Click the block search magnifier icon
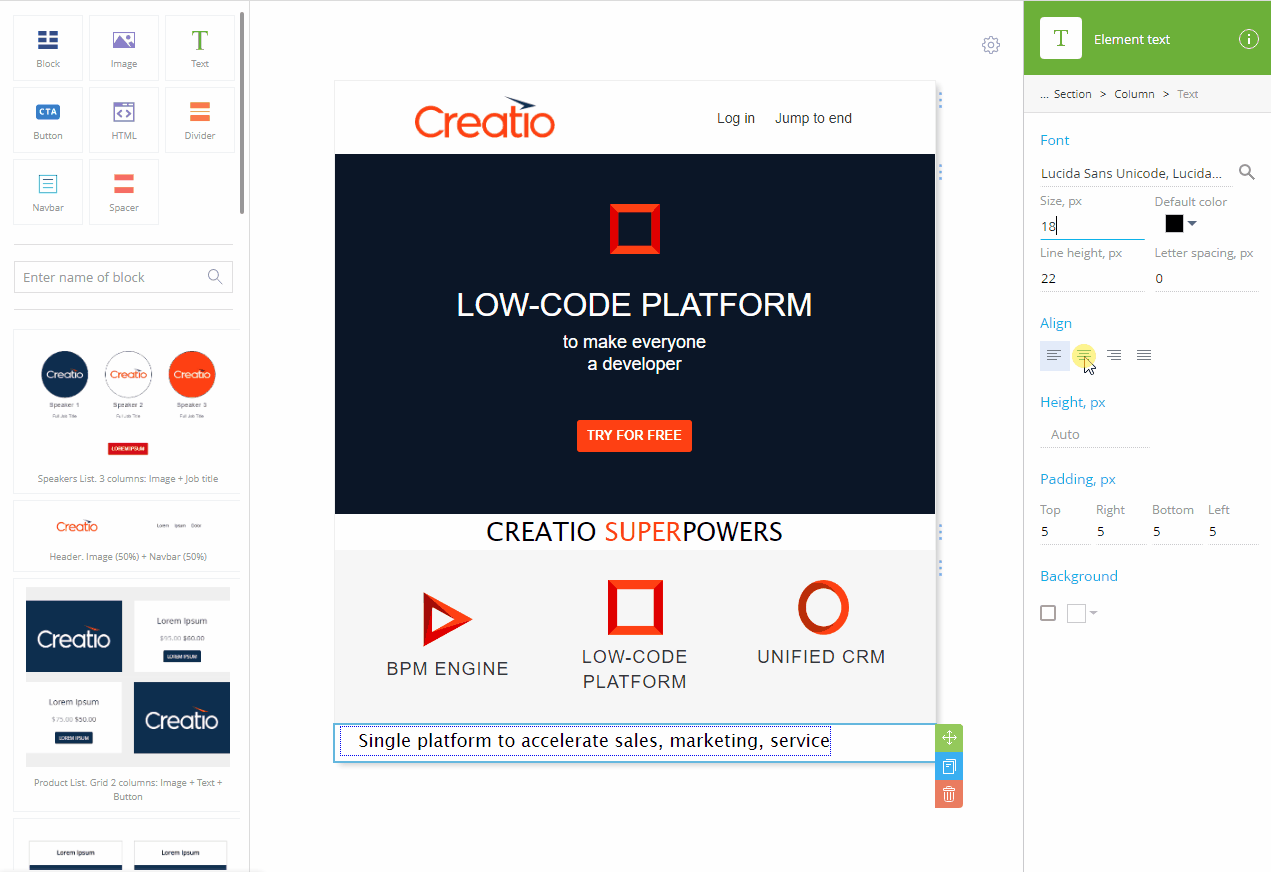The width and height of the screenshot is (1271, 872). tap(215, 277)
